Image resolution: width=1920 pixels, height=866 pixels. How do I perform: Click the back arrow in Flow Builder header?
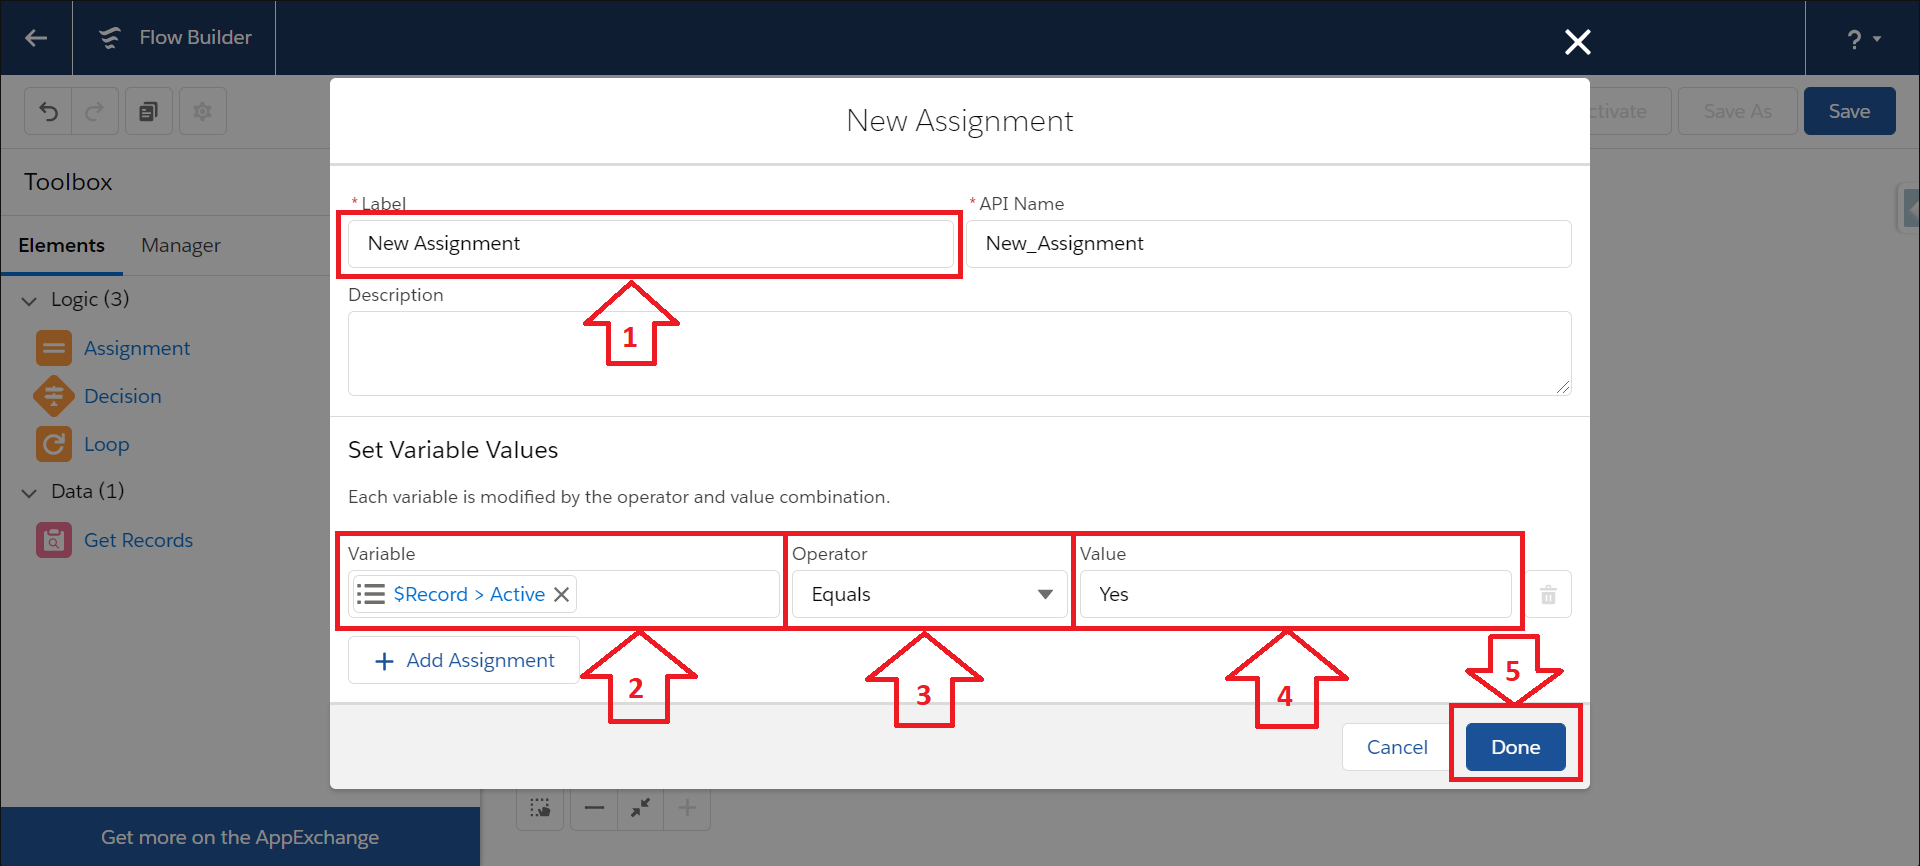36,38
